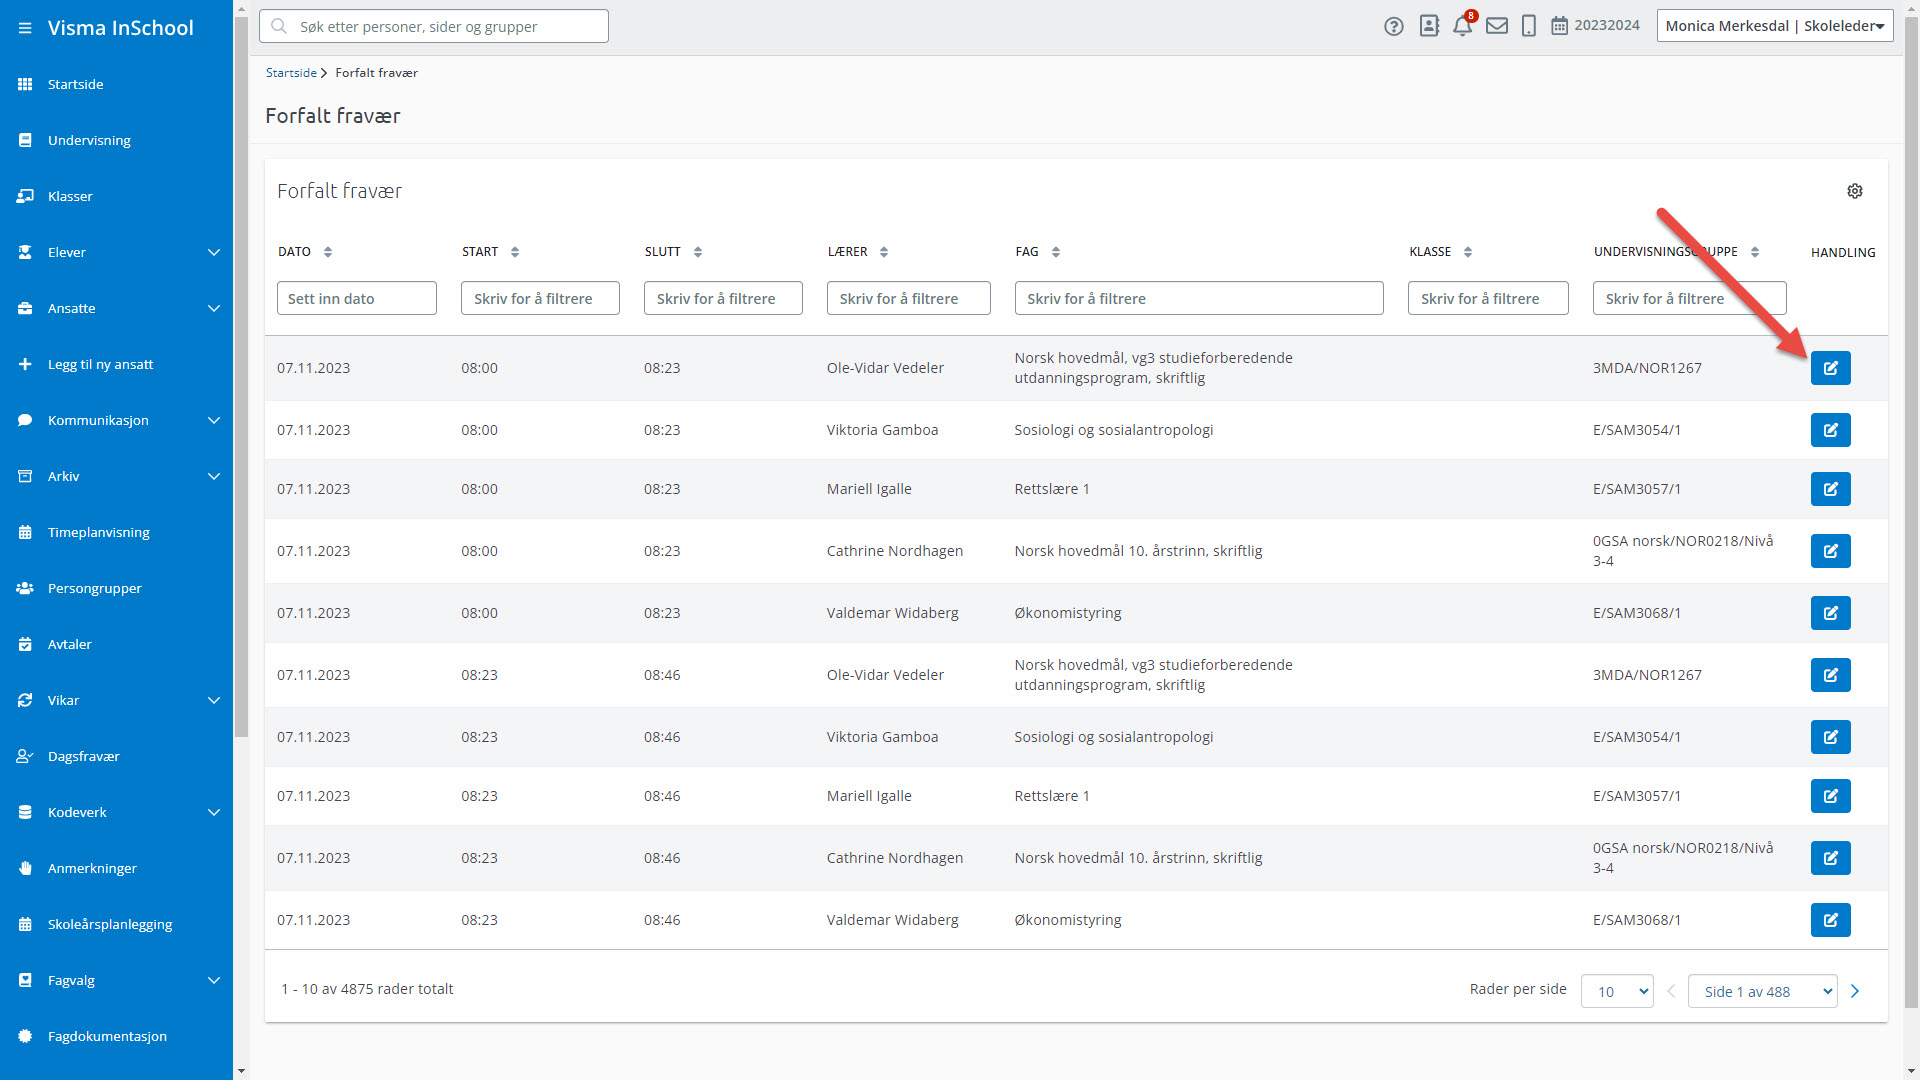The width and height of the screenshot is (1920, 1080).
Task: Open the Rader per side dropdown
Action: [1617, 991]
